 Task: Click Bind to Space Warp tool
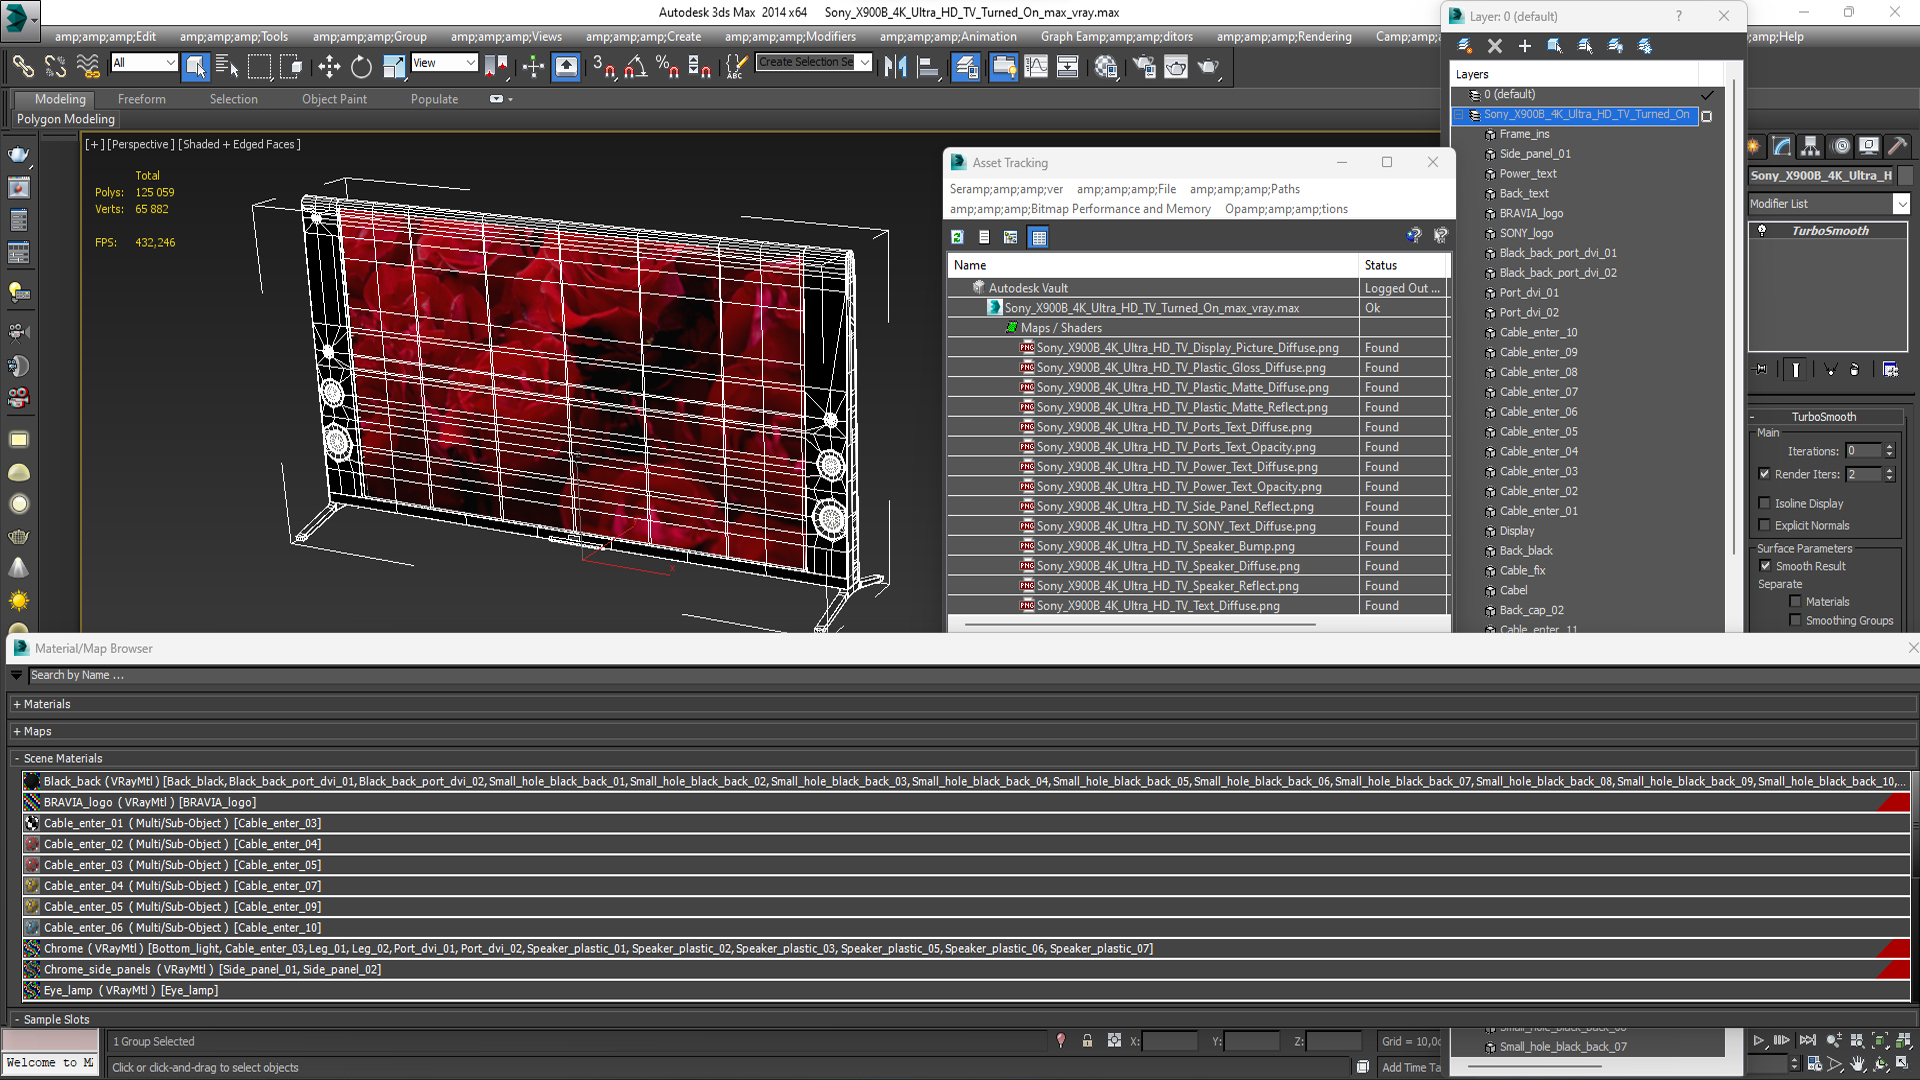point(88,66)
